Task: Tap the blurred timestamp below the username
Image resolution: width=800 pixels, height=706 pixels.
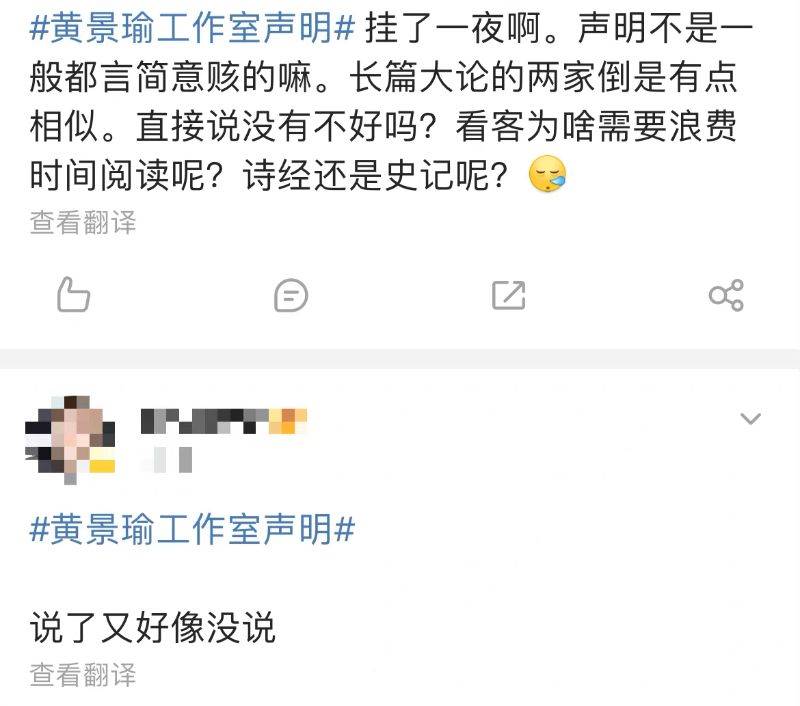Action: click(167, 460)
